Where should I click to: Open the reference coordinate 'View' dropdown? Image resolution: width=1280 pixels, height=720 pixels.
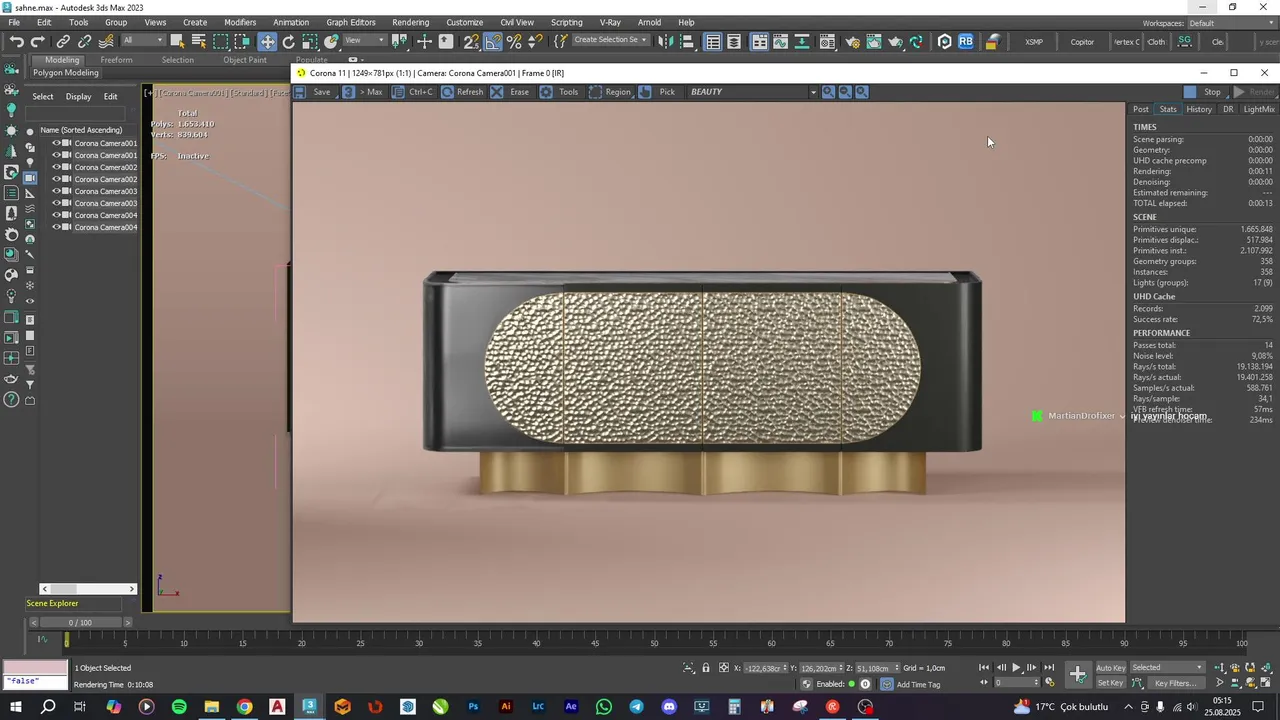click(365, 41)
